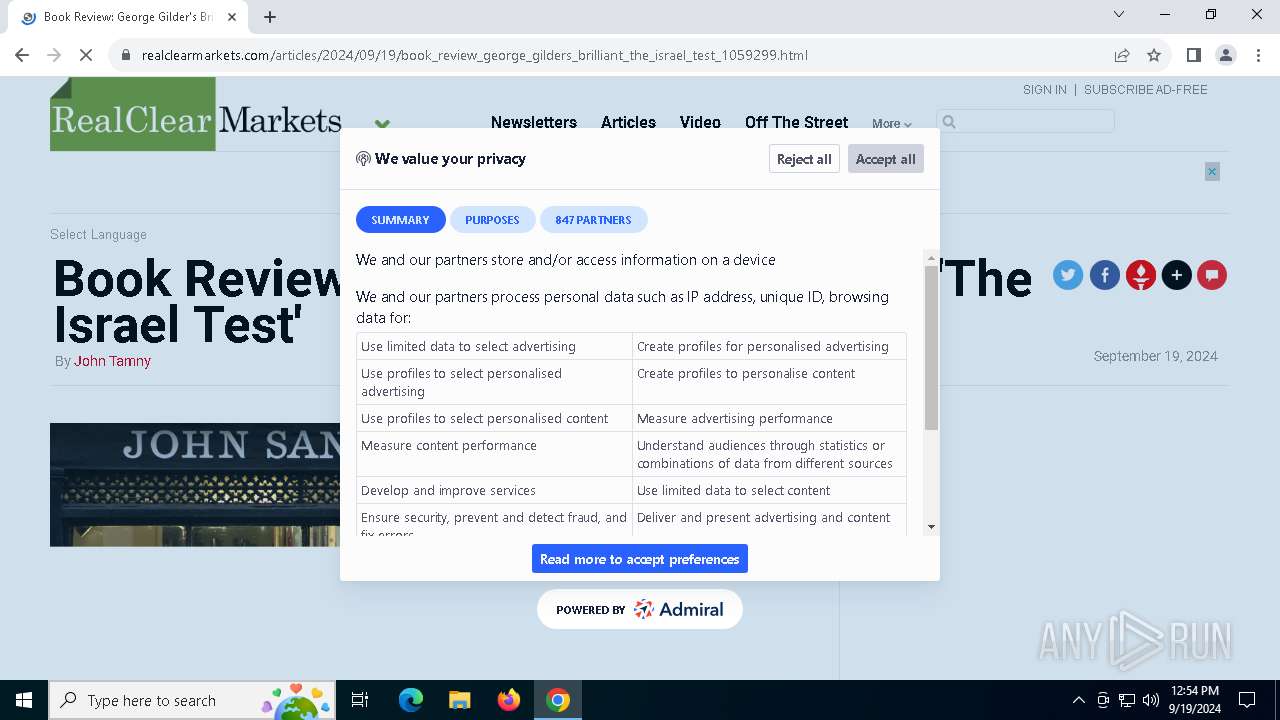Open Chrome profile avatar menu

1225,55
